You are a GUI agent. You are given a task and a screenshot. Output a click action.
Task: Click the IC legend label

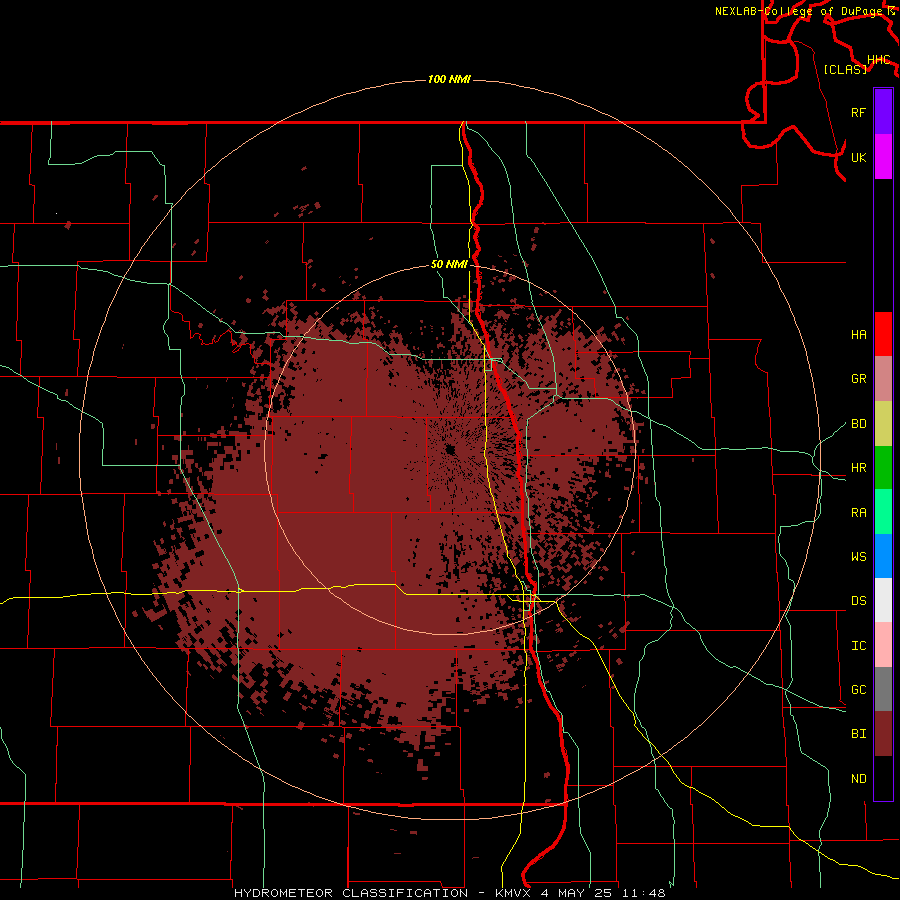click(x=858, y=646)
